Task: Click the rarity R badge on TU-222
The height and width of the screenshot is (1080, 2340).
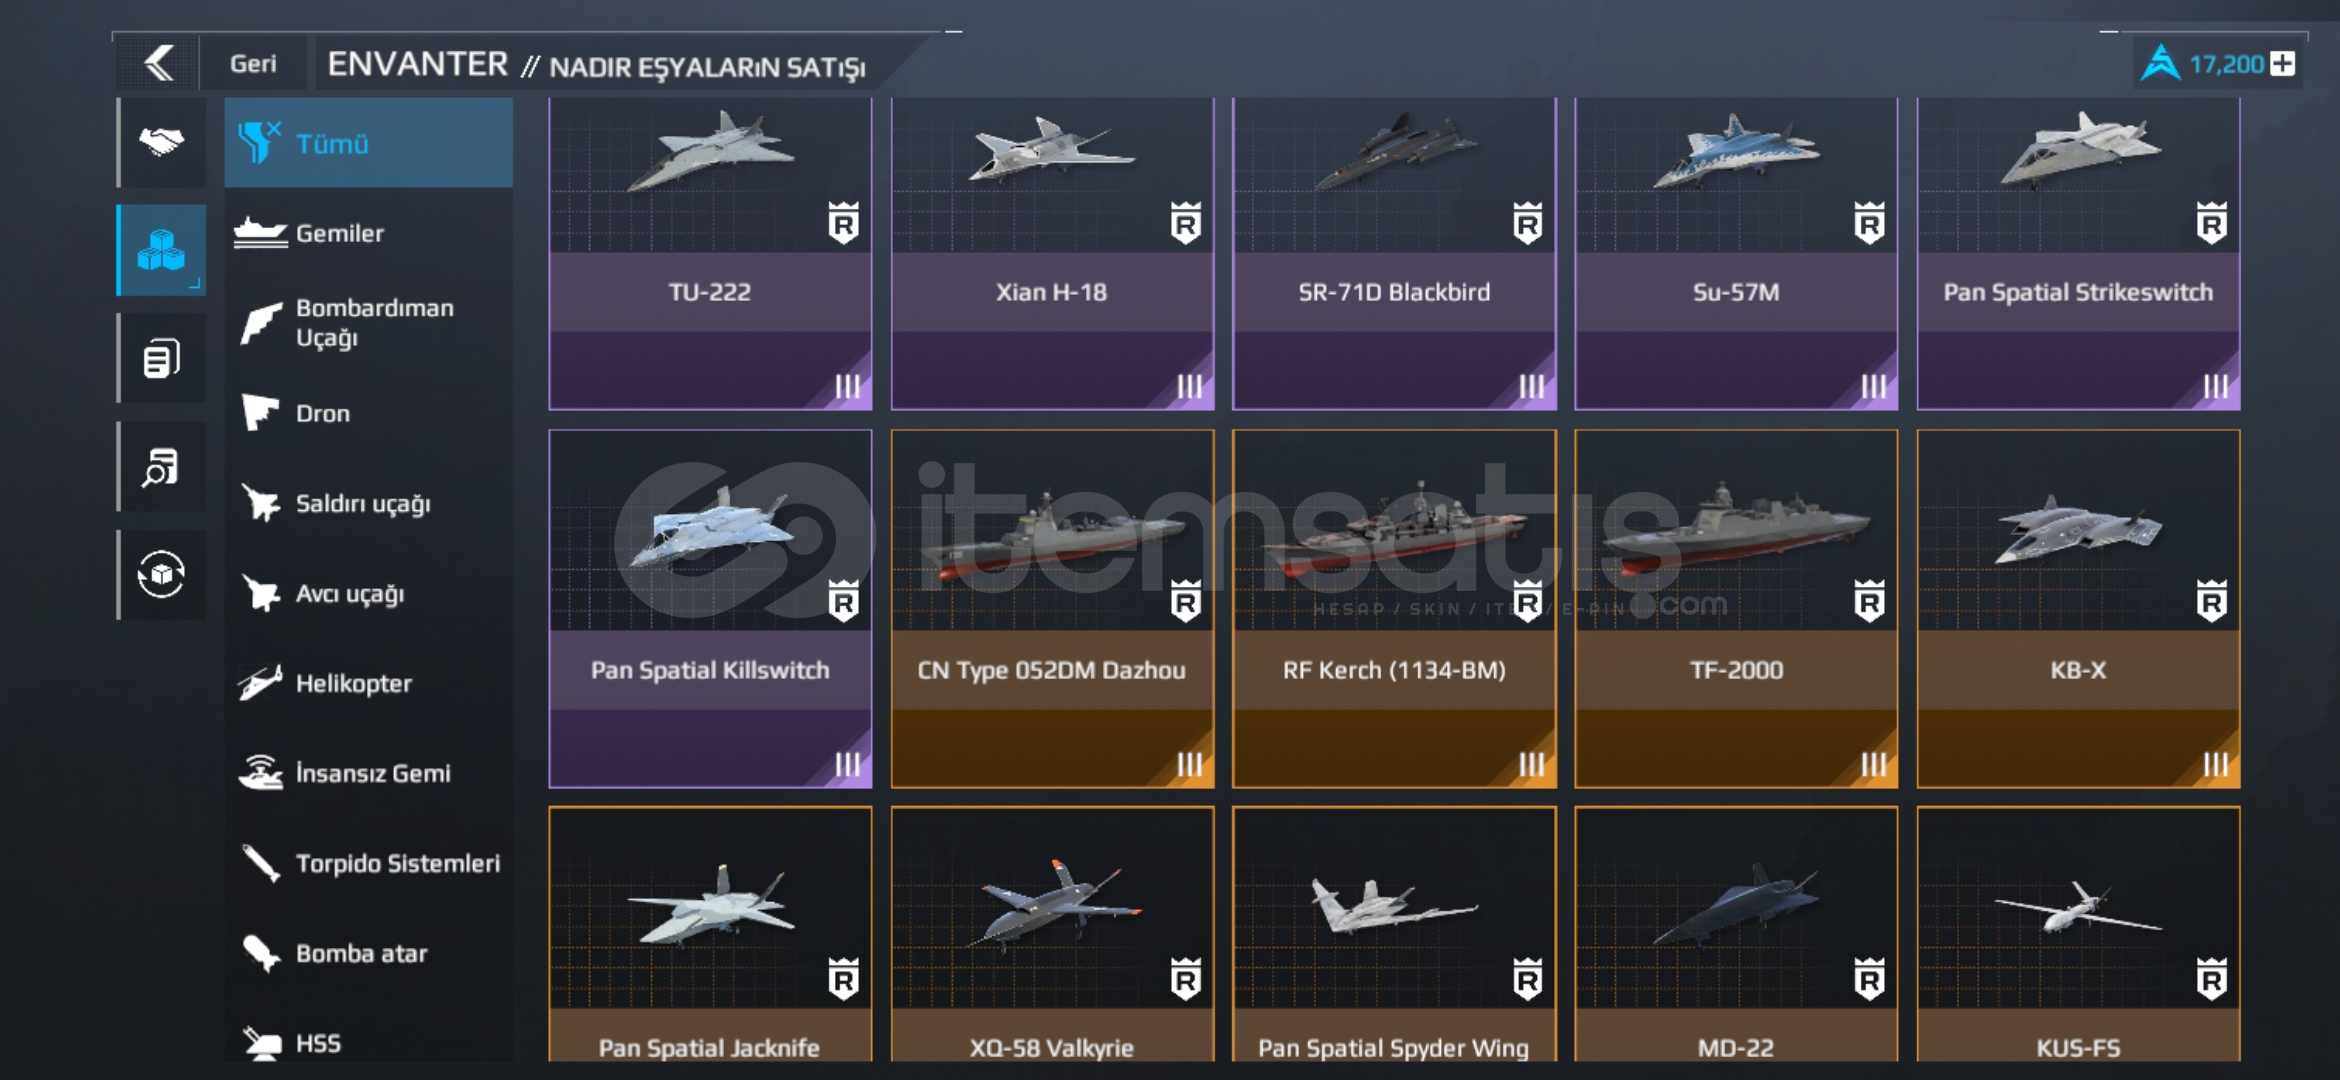Action: coord(843,222)
